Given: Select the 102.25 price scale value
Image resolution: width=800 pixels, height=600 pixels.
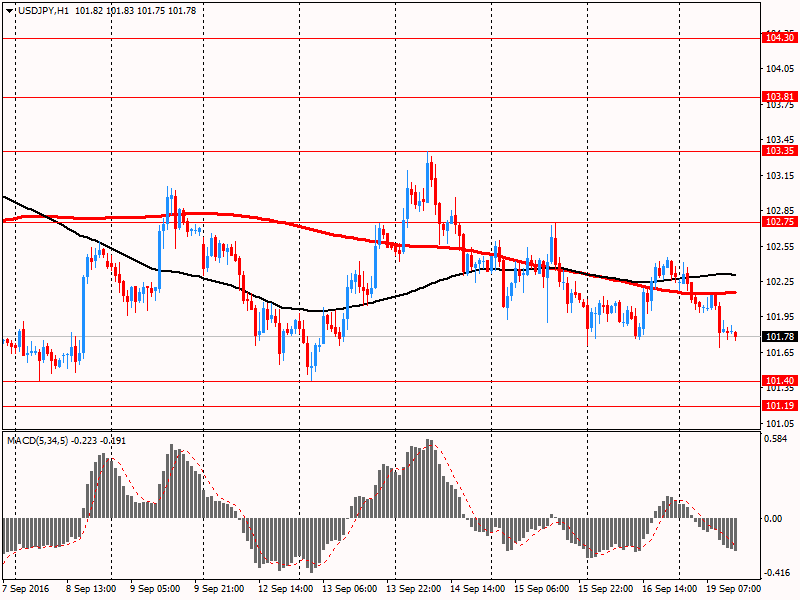Looking at the screenshot, I should point(780,282).
